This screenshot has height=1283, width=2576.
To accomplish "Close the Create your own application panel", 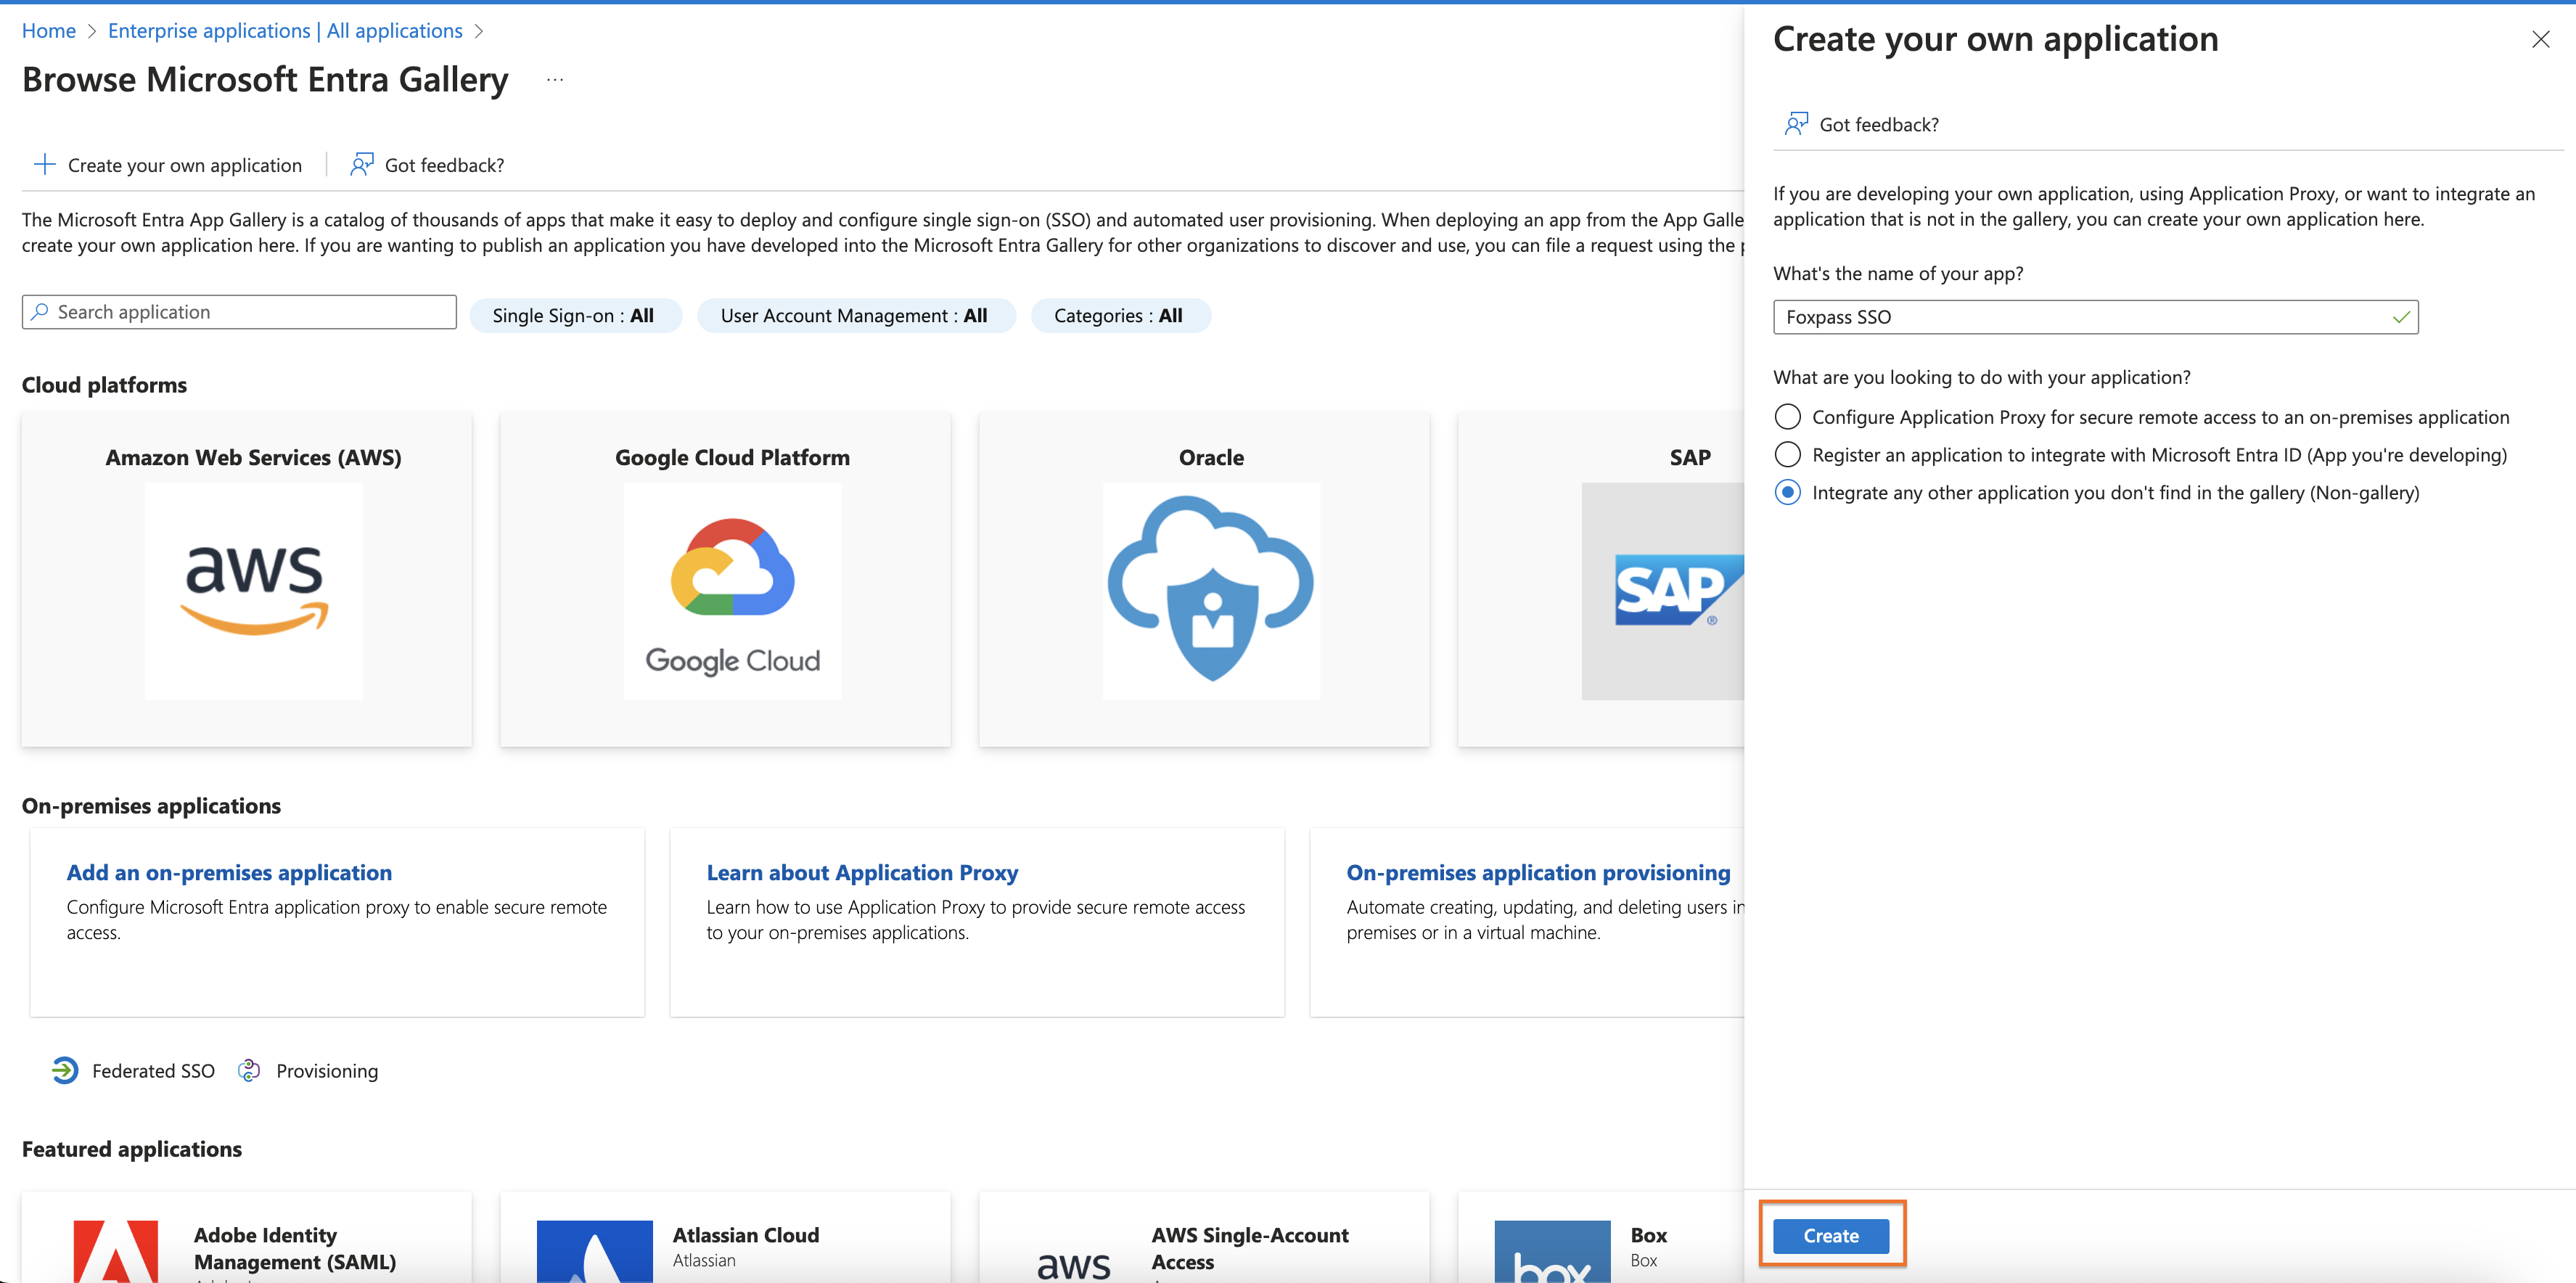I will [2540, 40].
